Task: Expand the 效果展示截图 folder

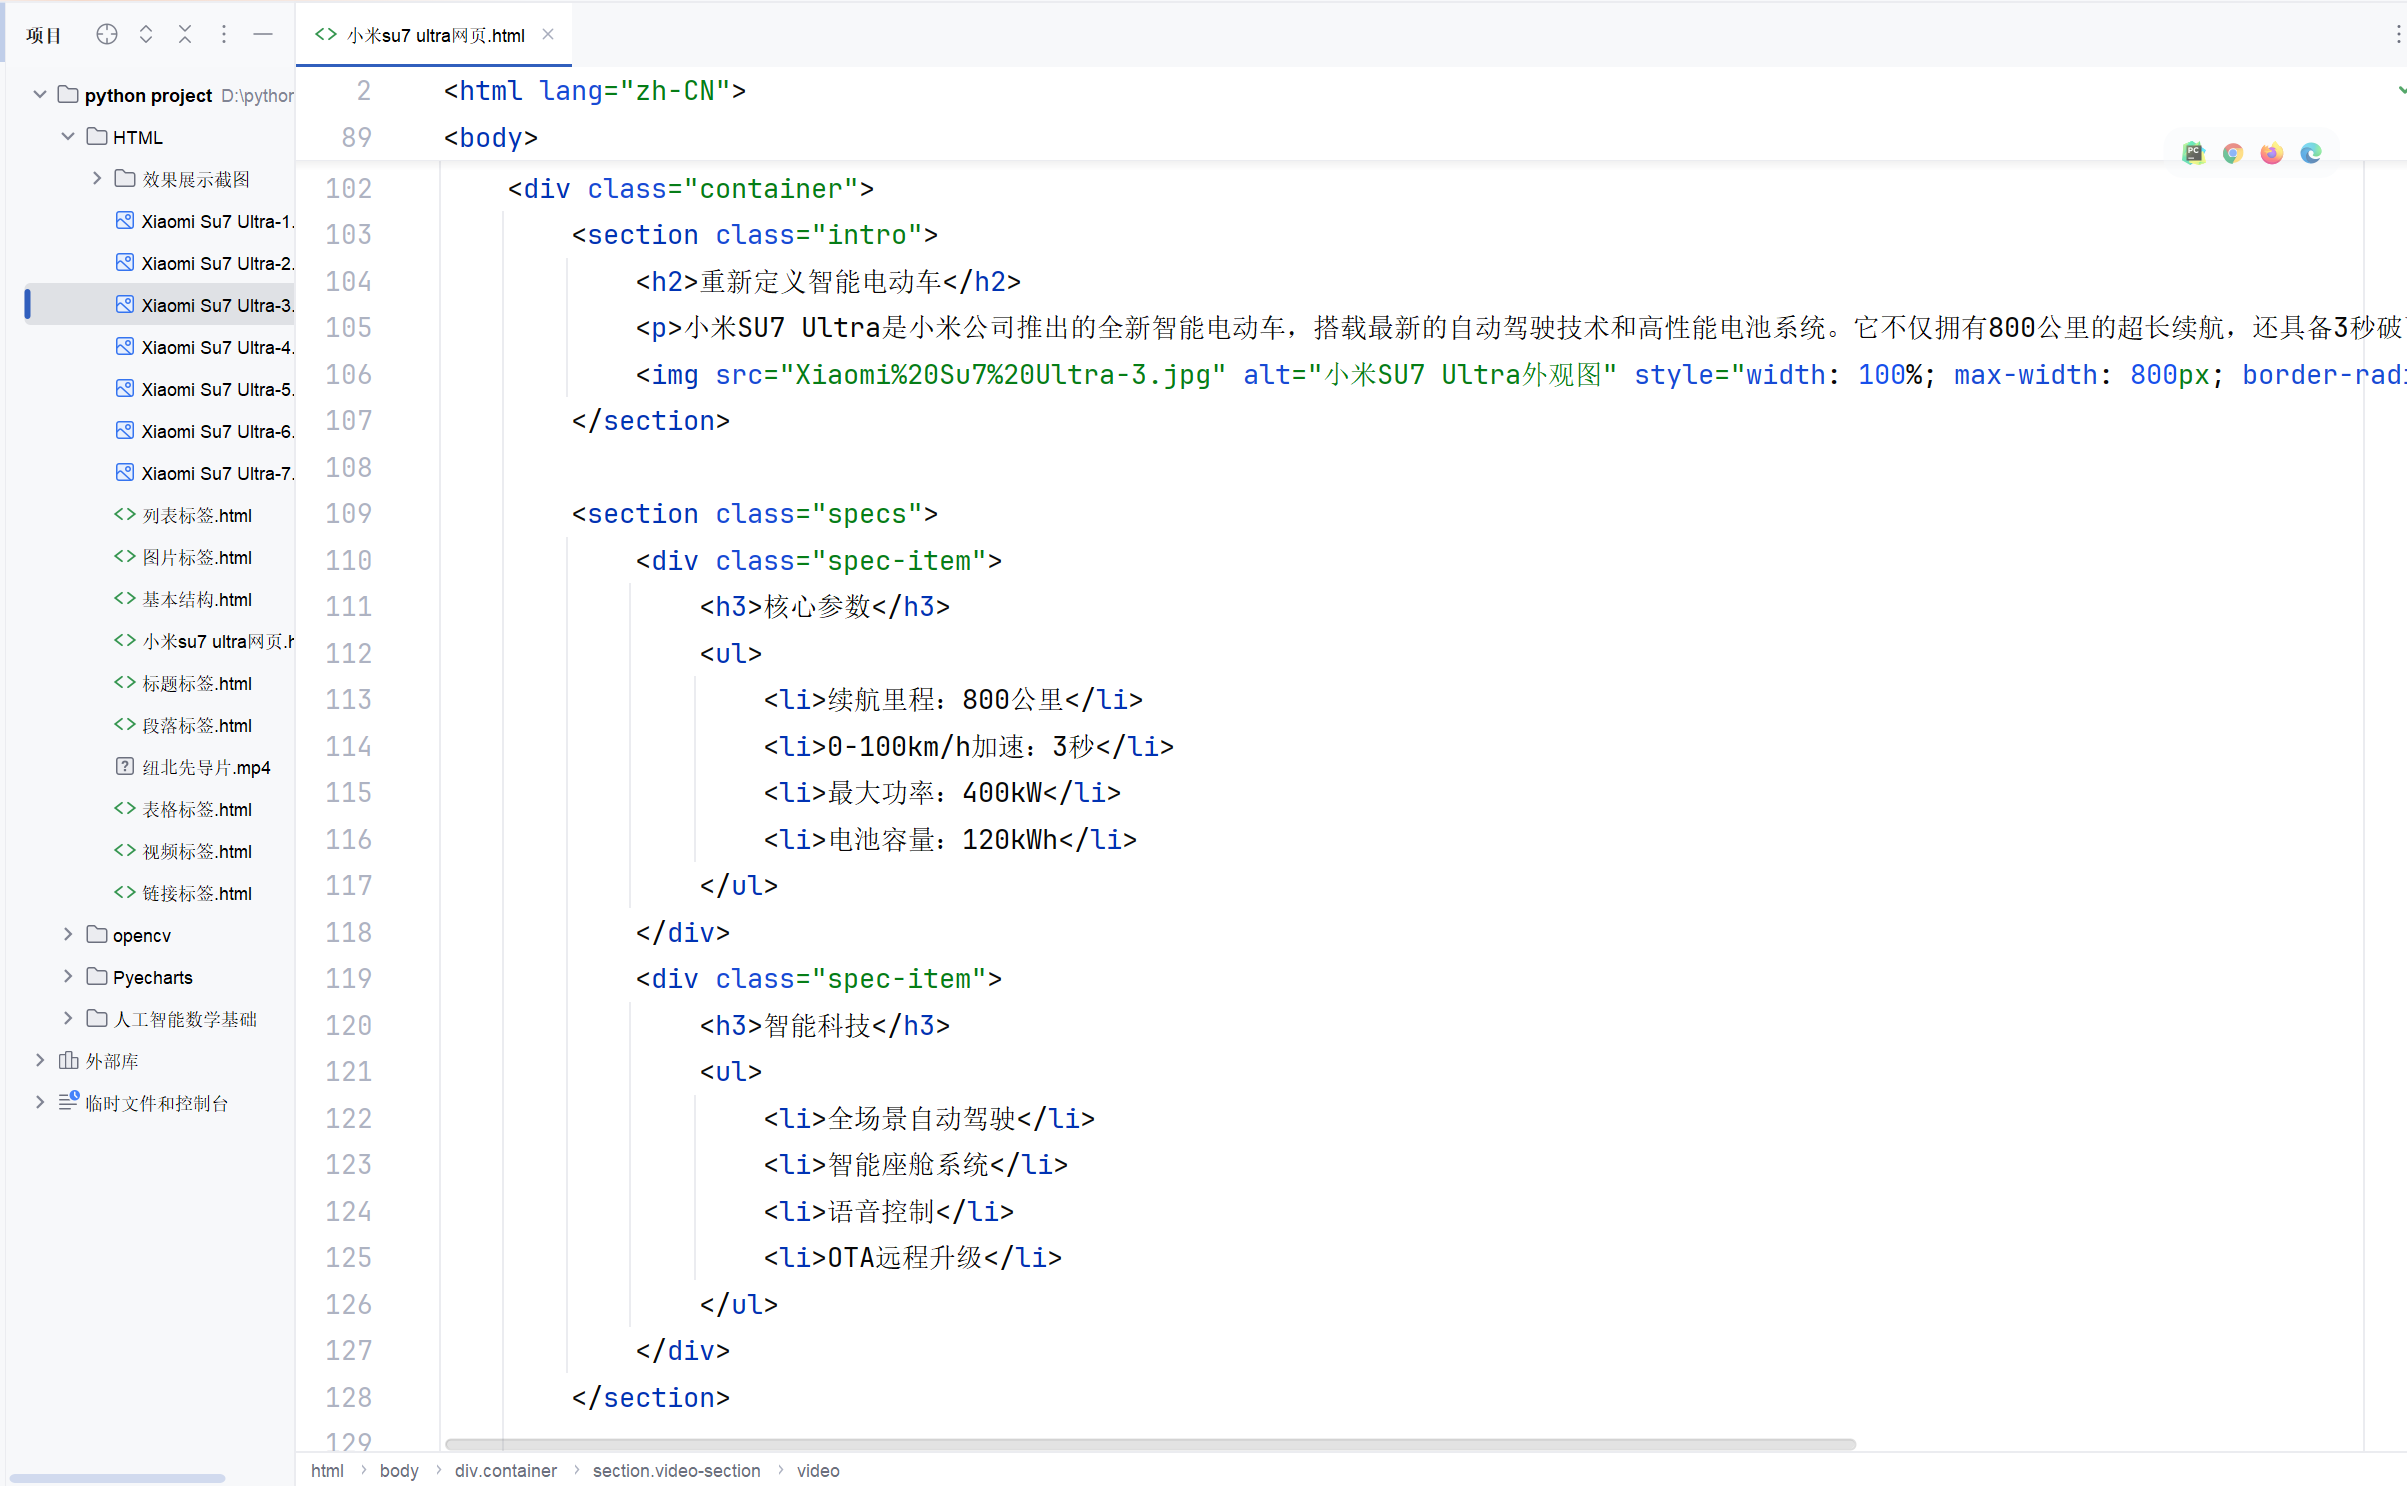Action: 97,179
